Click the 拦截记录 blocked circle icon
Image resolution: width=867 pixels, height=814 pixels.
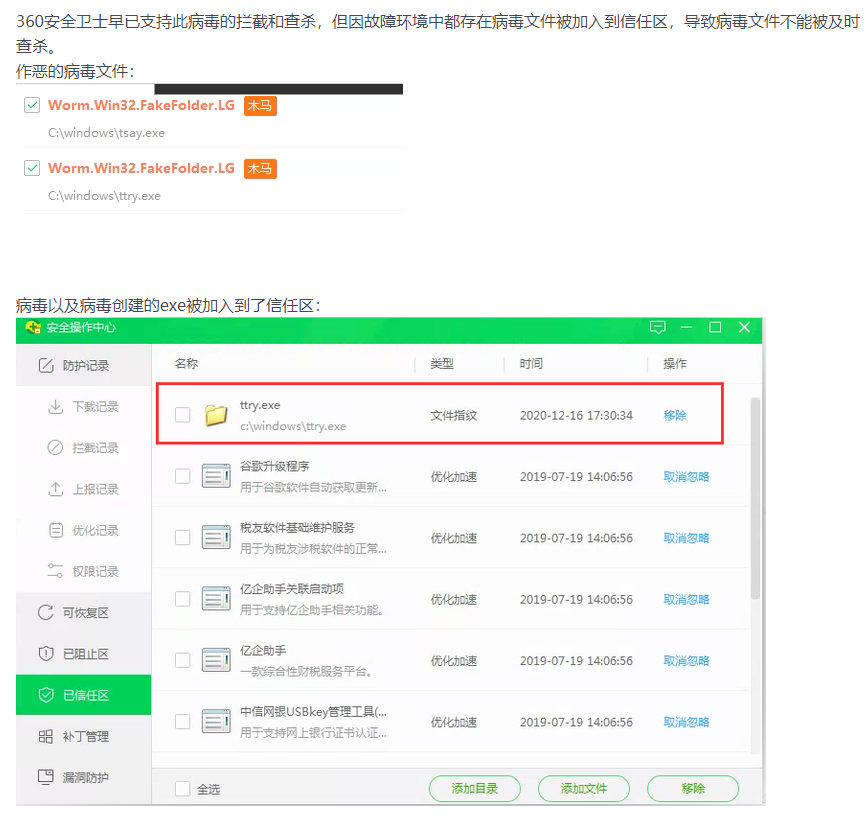(x=55, y=447)
